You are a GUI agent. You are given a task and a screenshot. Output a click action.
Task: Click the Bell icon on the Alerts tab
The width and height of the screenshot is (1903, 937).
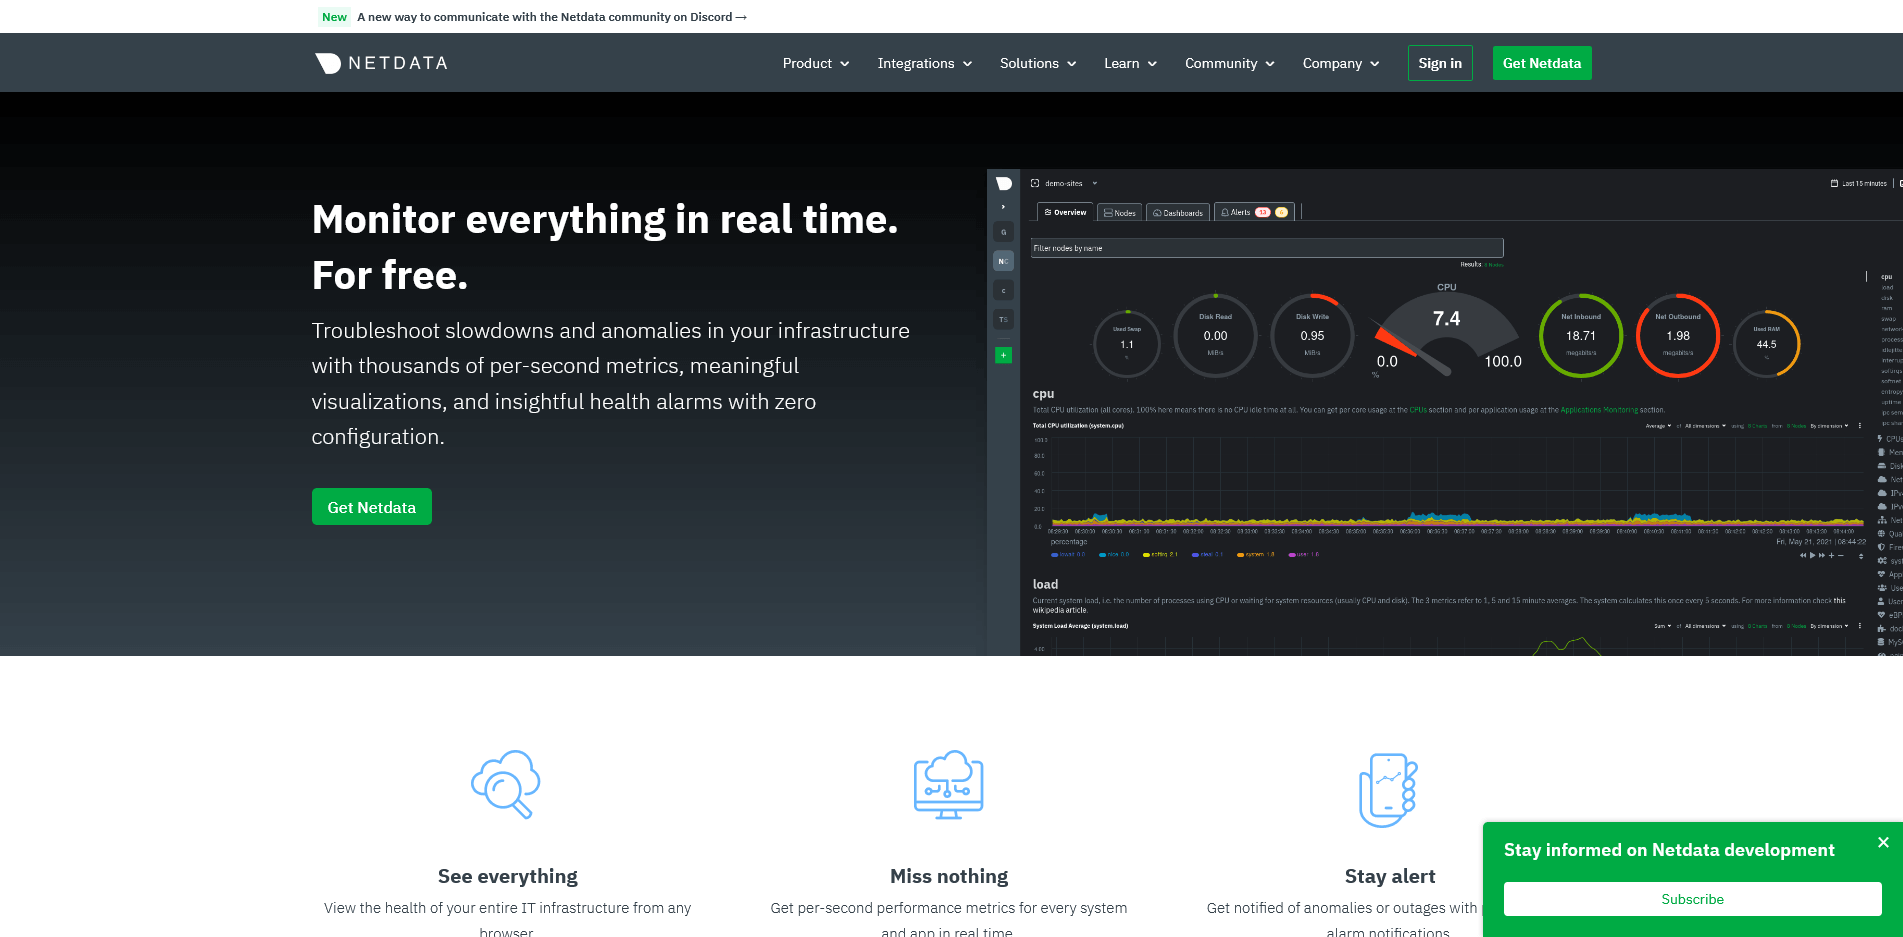tap(1225, 212)
